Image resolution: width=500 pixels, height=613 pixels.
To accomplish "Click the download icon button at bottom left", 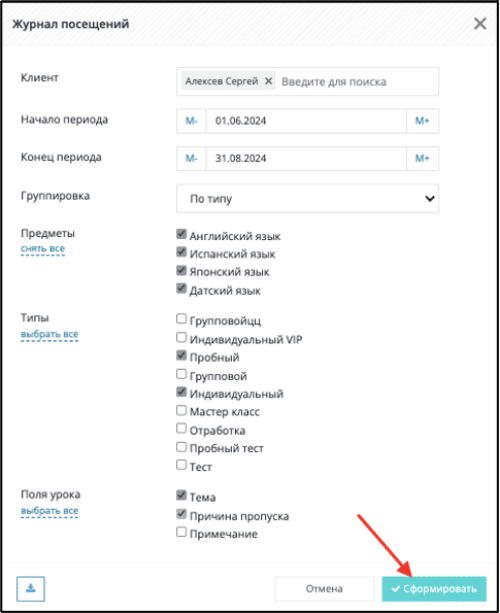I will coord(30,588).
